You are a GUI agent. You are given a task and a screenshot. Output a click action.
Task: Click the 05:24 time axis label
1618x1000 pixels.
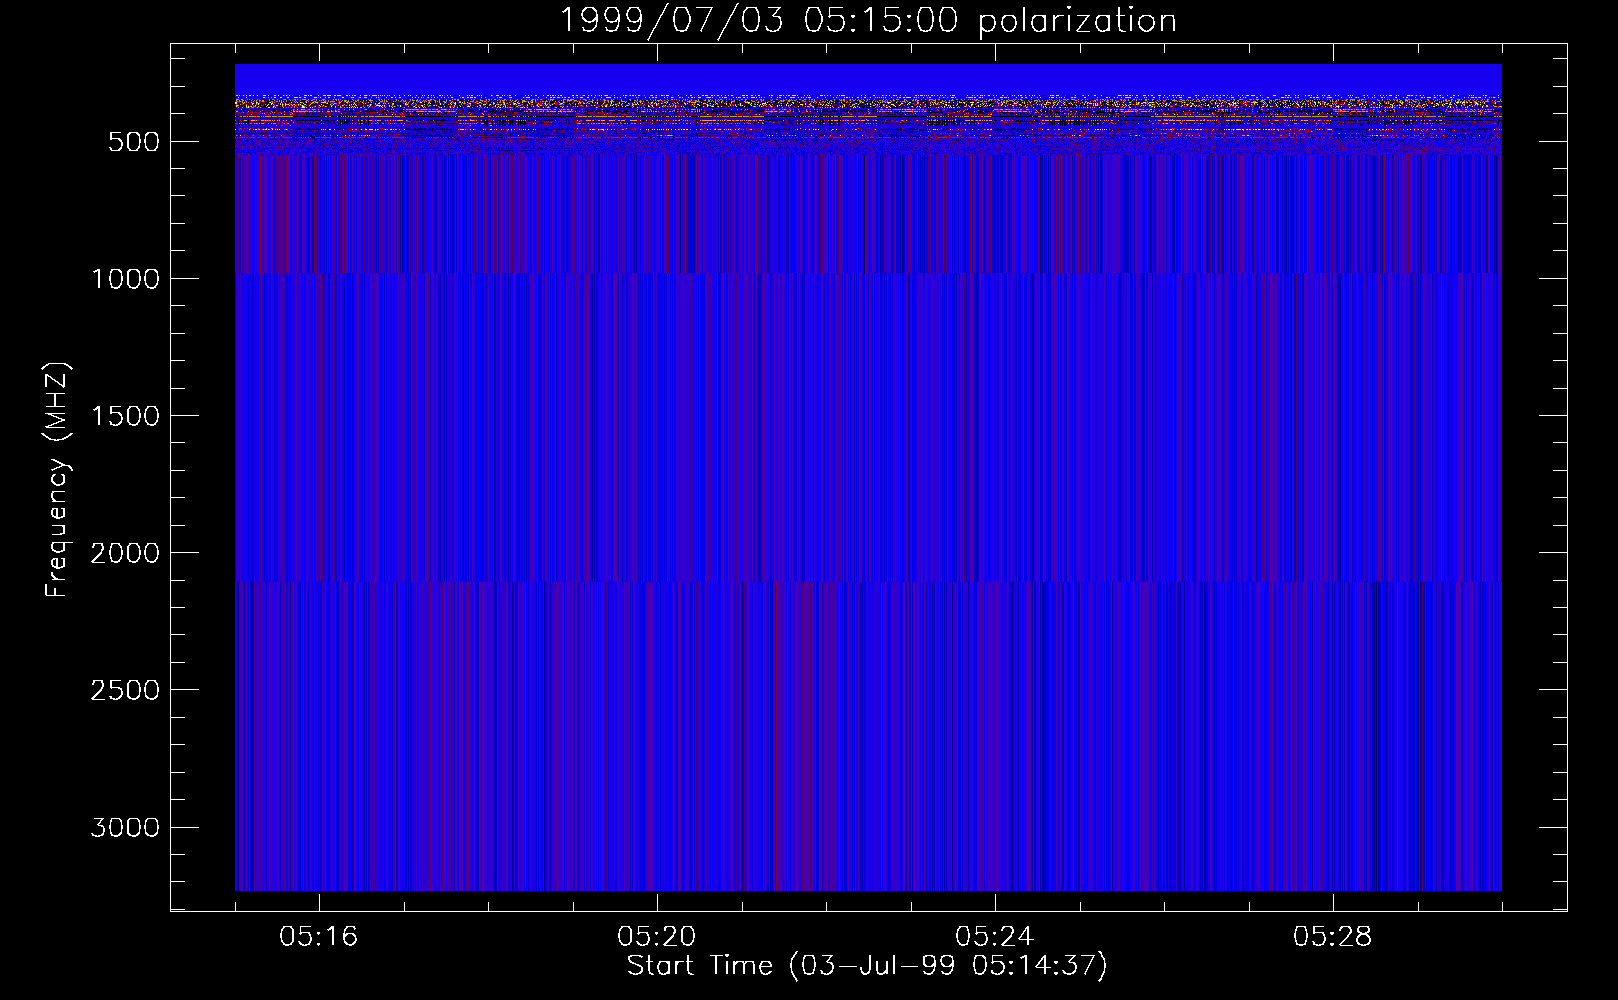tap(995, 937)
